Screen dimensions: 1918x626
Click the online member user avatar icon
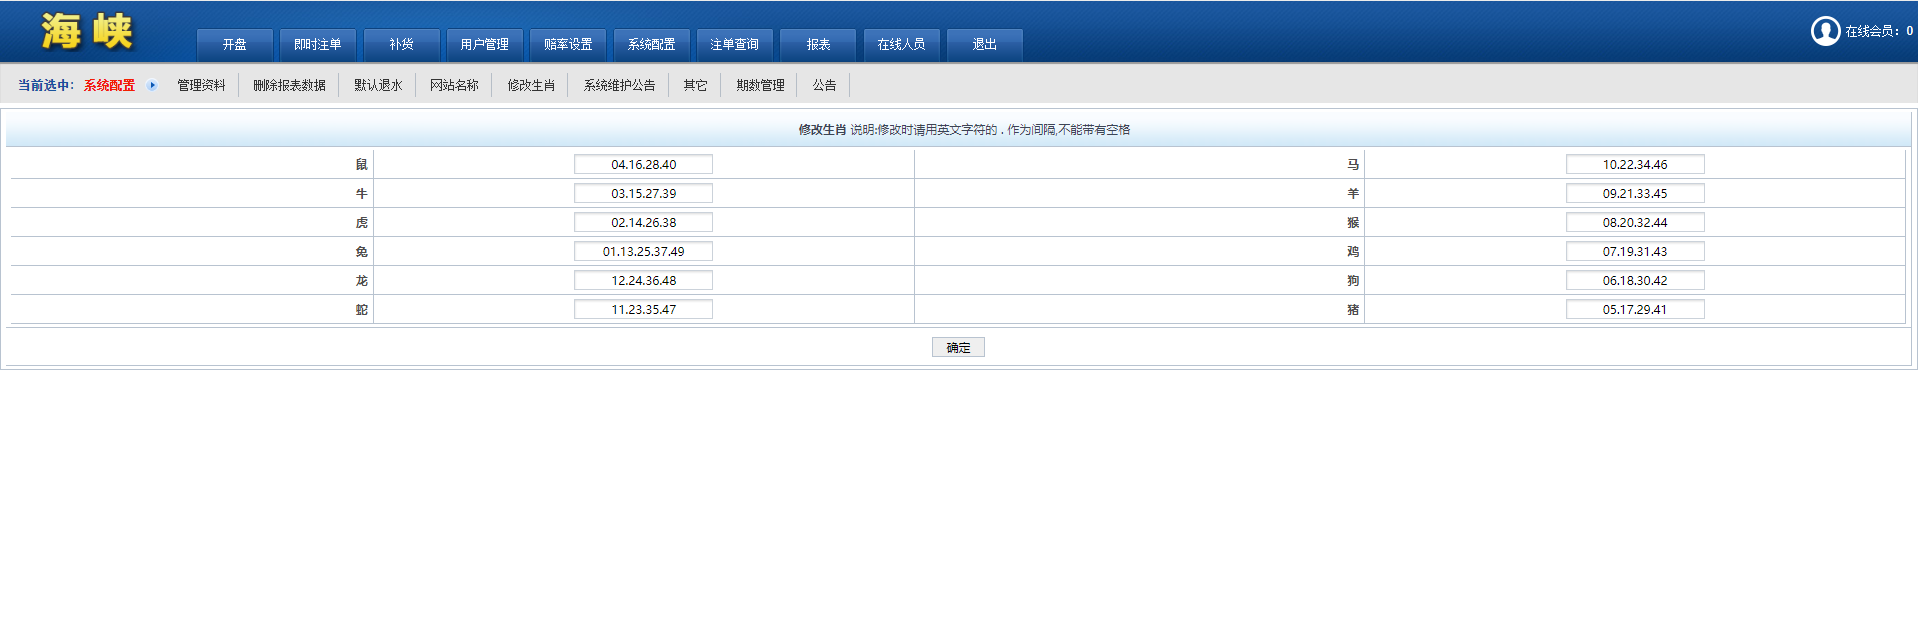point(1825,31)
